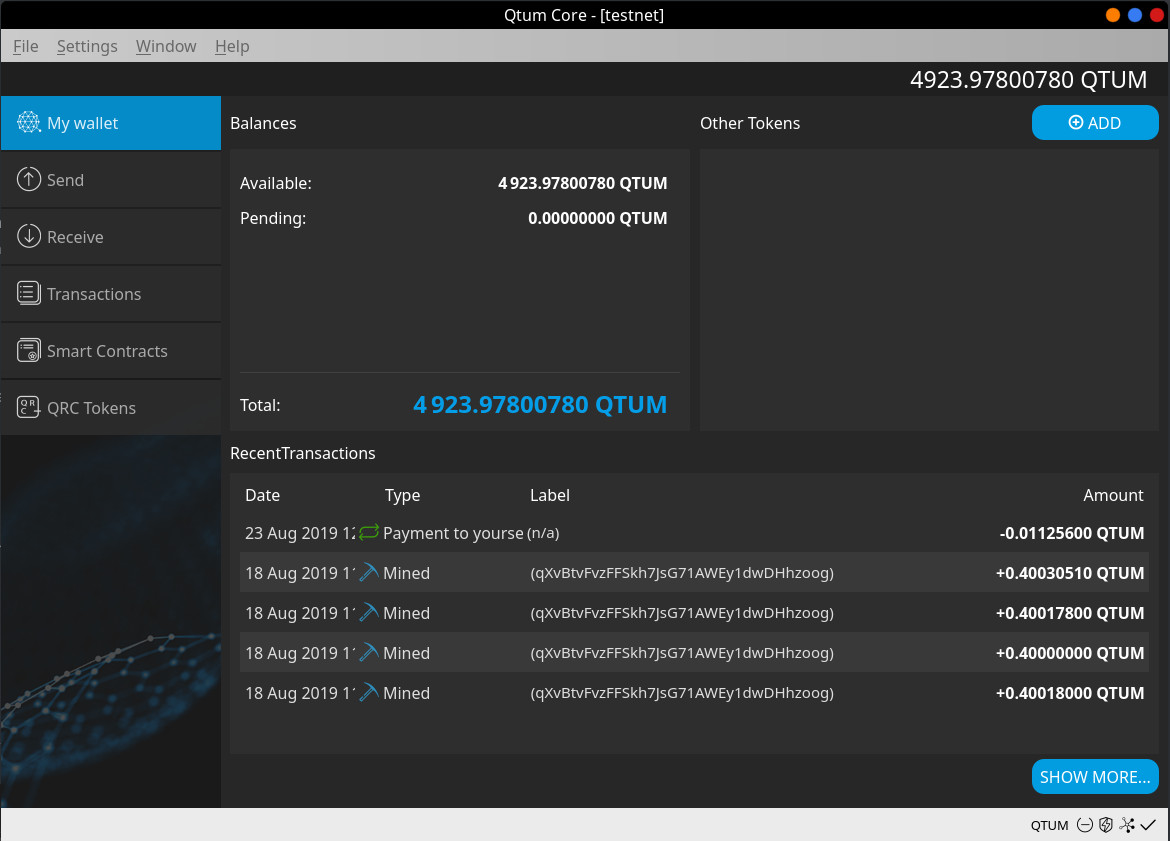
Task: Switch to the Send tab label
Action: click(66, 180)
